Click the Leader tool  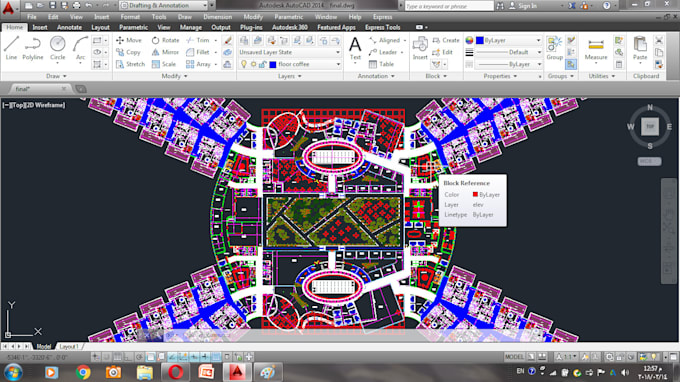(383, 52)
